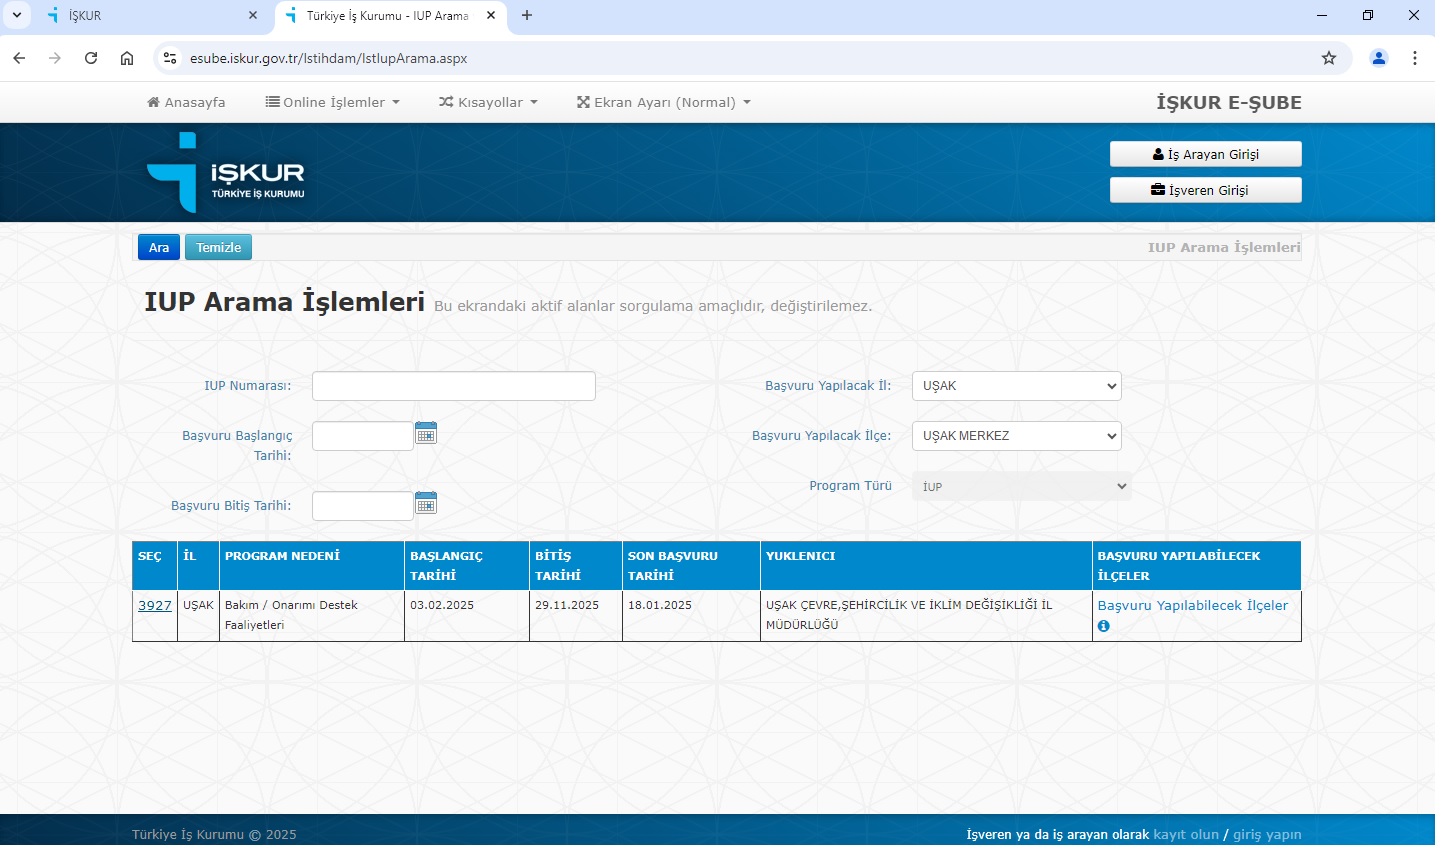Click İş Arayan Girişi button

pos(1206,154)
